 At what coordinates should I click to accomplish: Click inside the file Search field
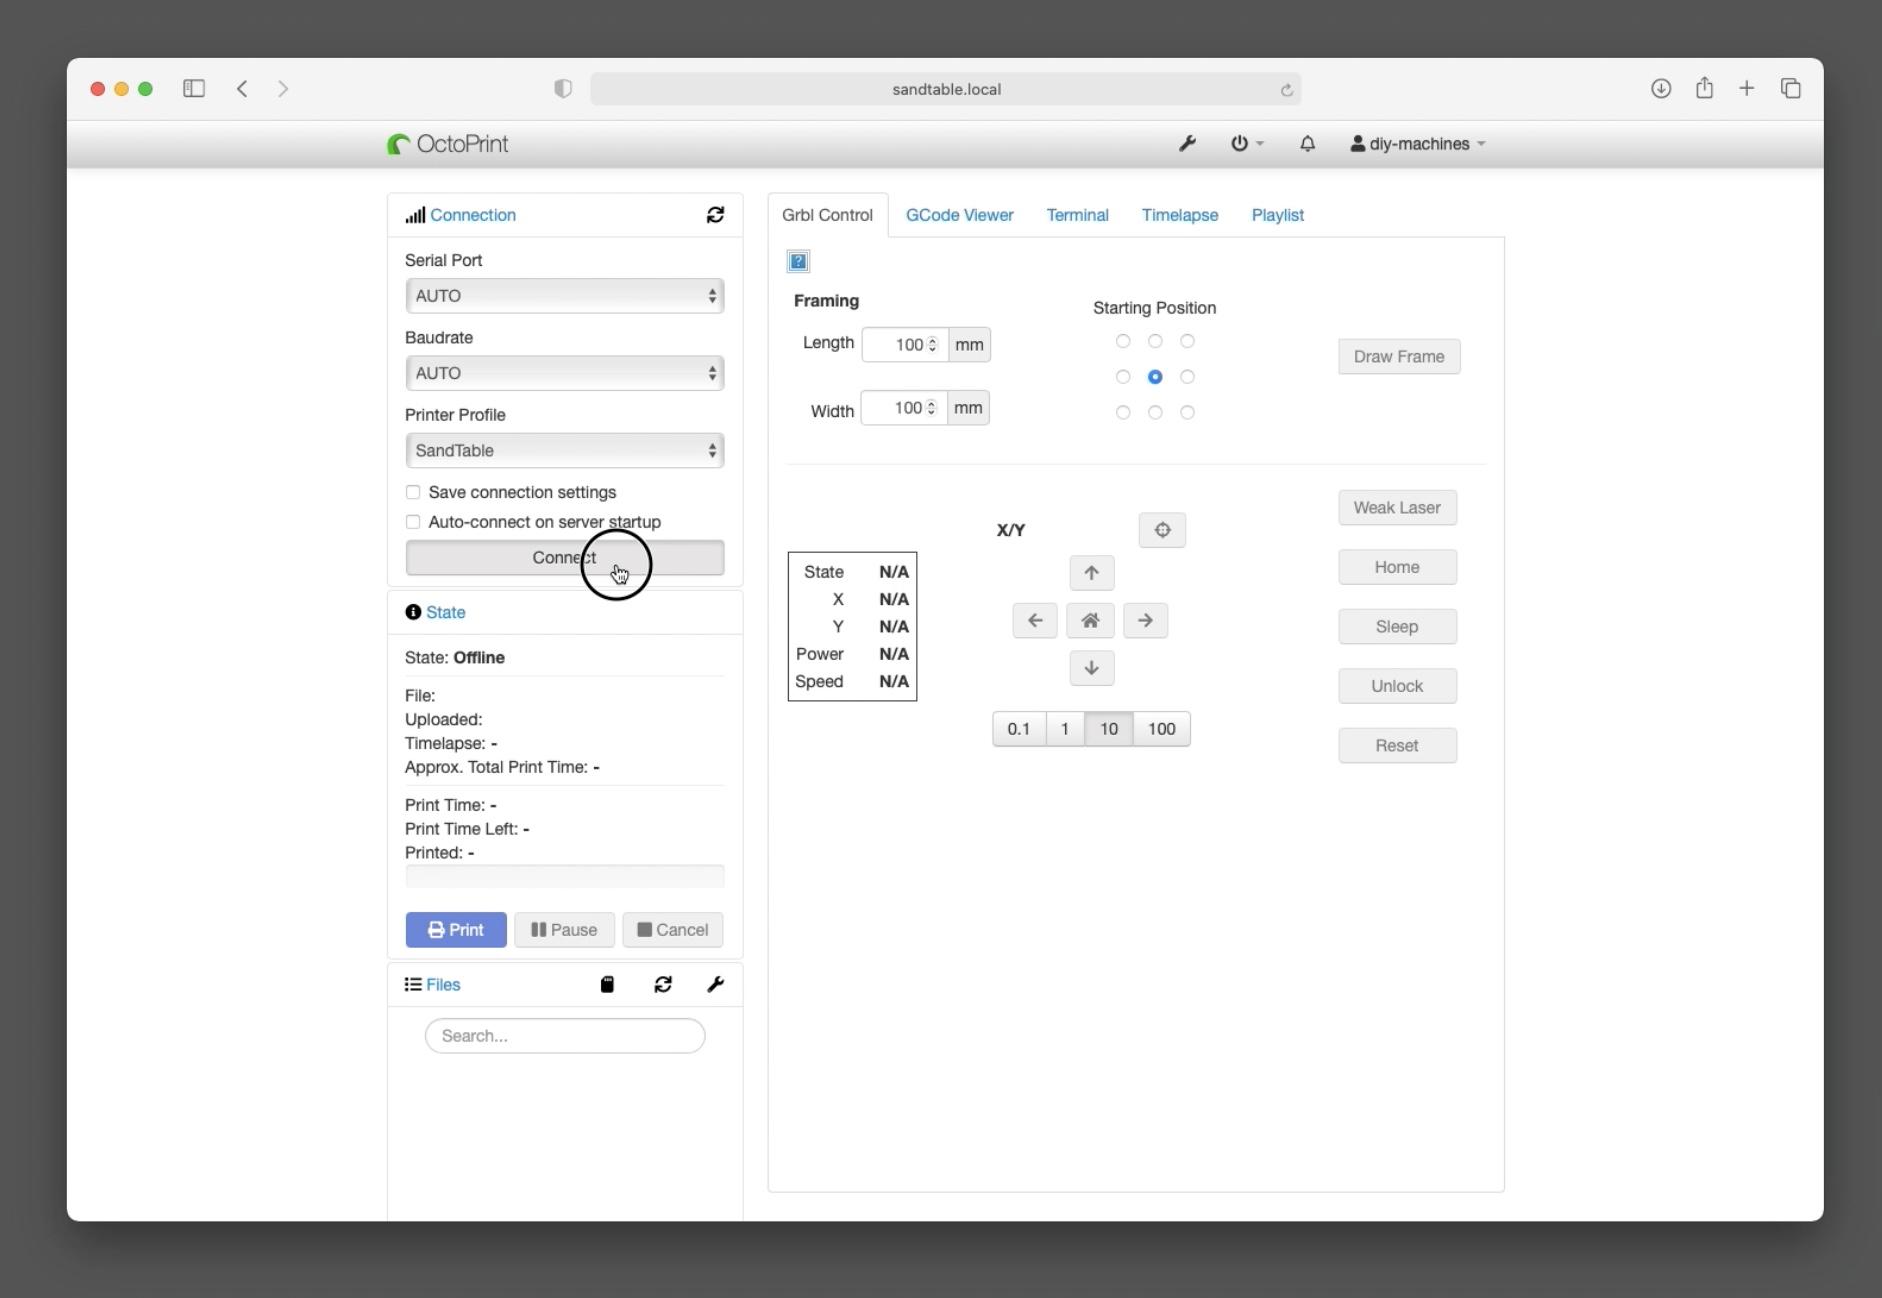[564, 1035]
